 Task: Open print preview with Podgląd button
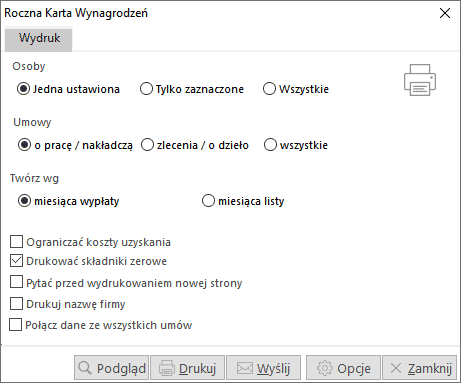click(x=112, y=368)
